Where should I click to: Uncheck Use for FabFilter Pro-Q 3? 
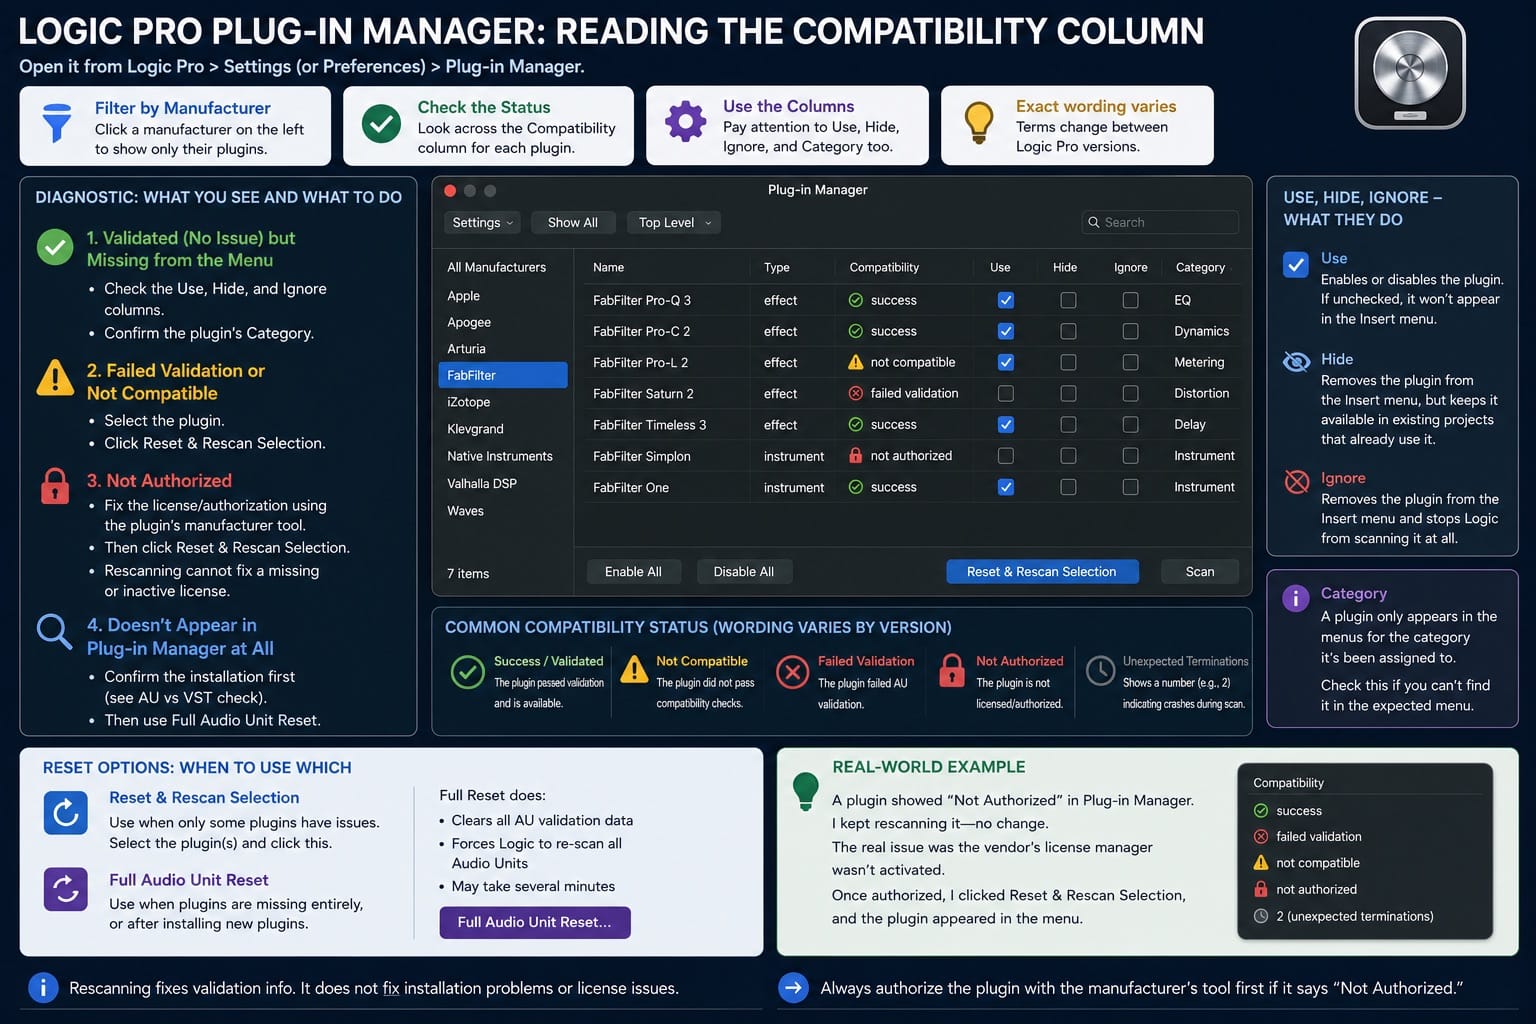point(1006,300)
